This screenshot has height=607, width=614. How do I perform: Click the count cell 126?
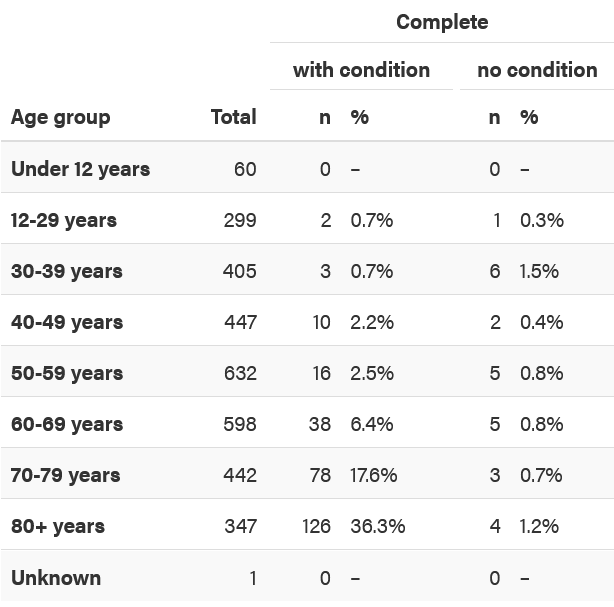(316, 526)
